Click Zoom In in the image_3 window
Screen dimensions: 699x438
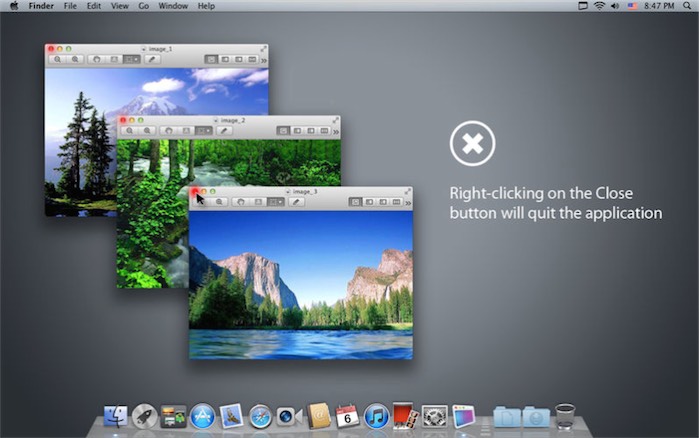[219, 202]
